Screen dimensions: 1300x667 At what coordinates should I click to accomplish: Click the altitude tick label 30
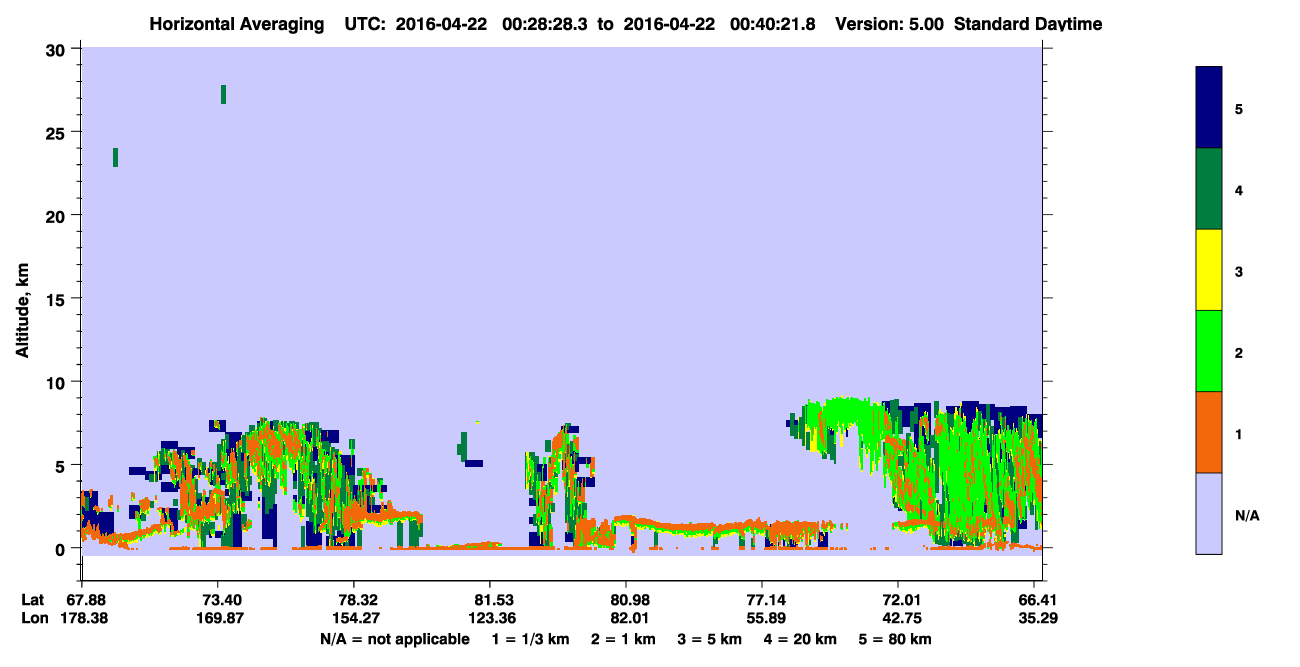point(58,50)
